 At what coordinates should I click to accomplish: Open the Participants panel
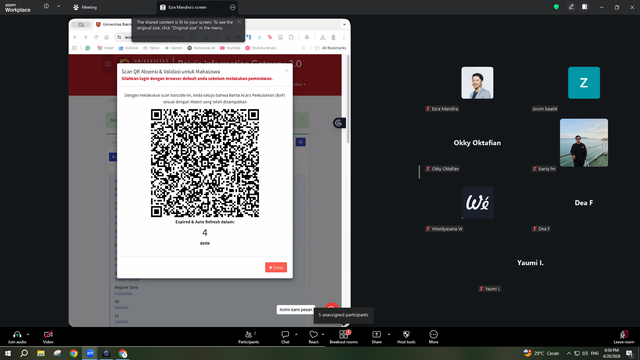249,337
